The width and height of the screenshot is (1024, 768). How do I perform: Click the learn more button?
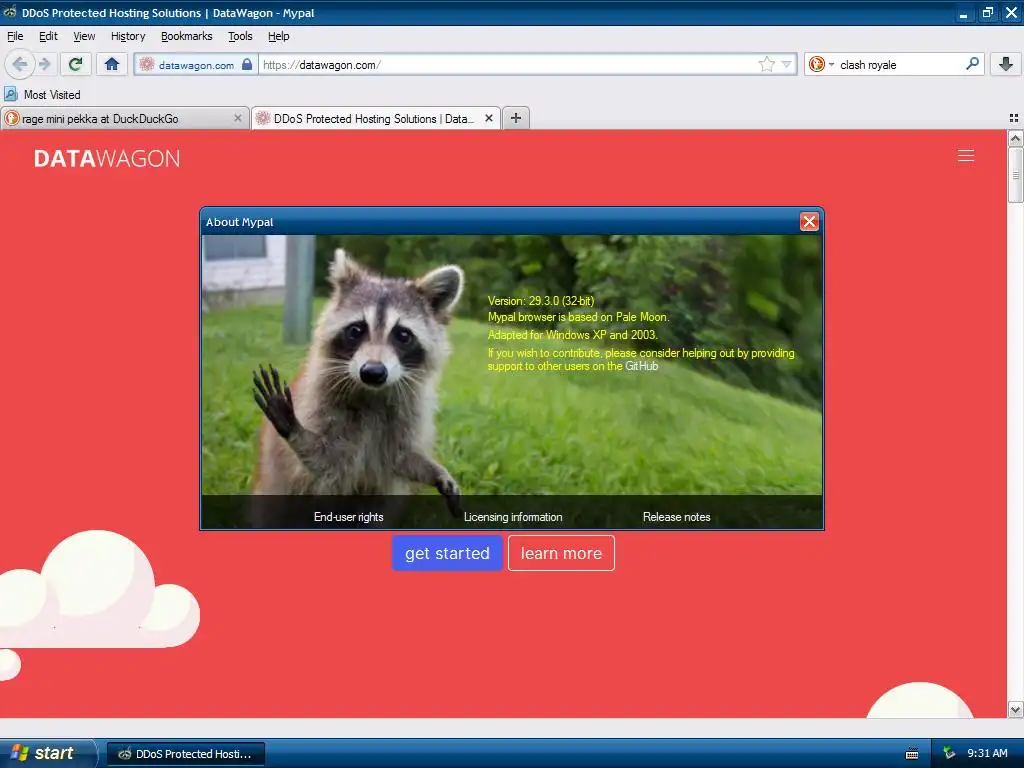(561, 553)
